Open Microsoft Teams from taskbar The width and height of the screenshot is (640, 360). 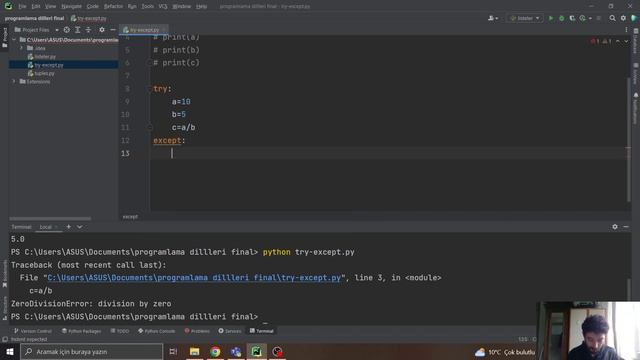point(236,351)
